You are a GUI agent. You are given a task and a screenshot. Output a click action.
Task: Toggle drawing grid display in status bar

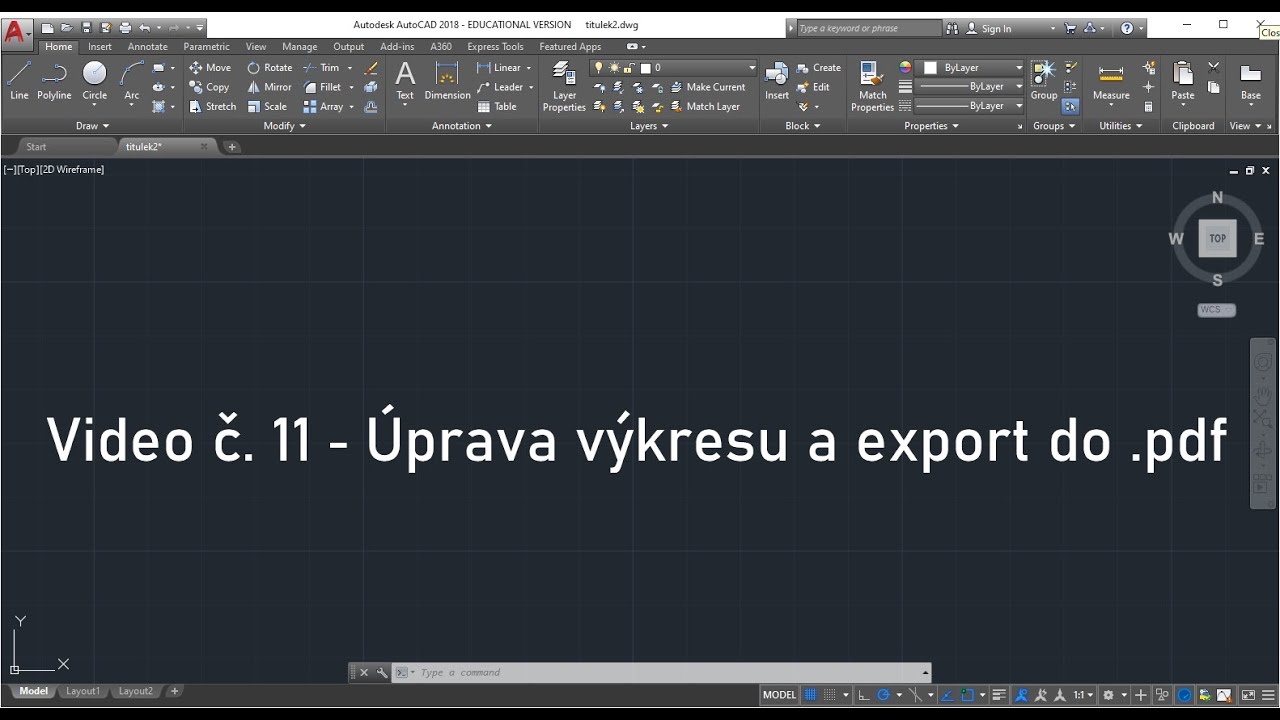[x=810, y=695]
